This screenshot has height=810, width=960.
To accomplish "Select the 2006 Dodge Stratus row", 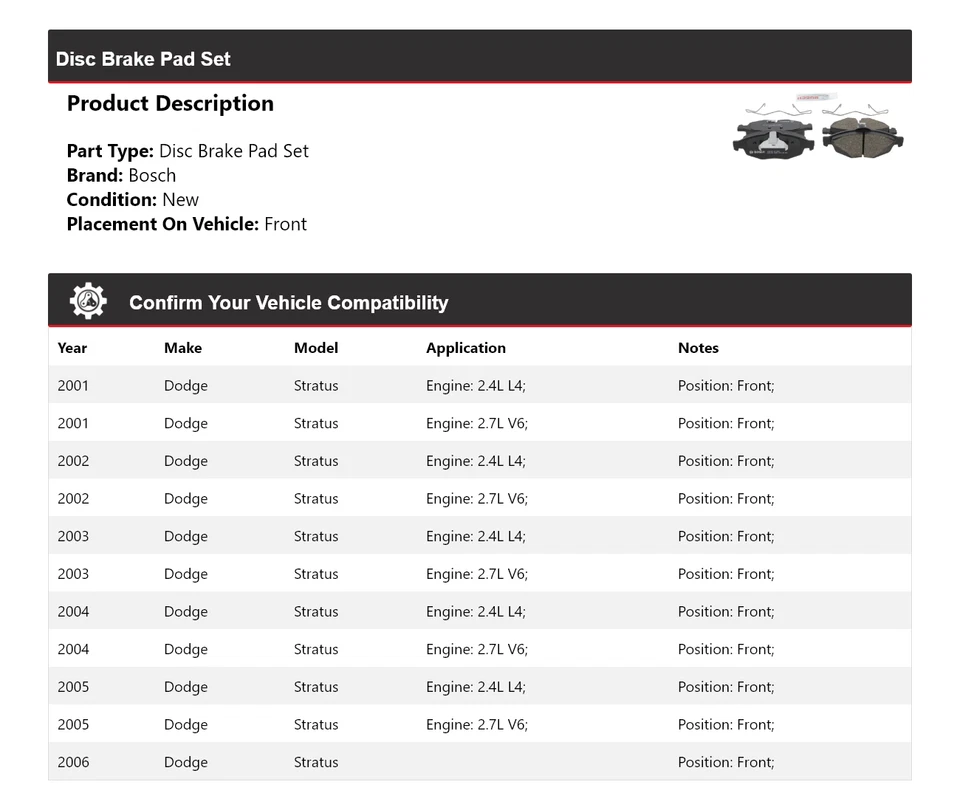I will tap(480, 762).
